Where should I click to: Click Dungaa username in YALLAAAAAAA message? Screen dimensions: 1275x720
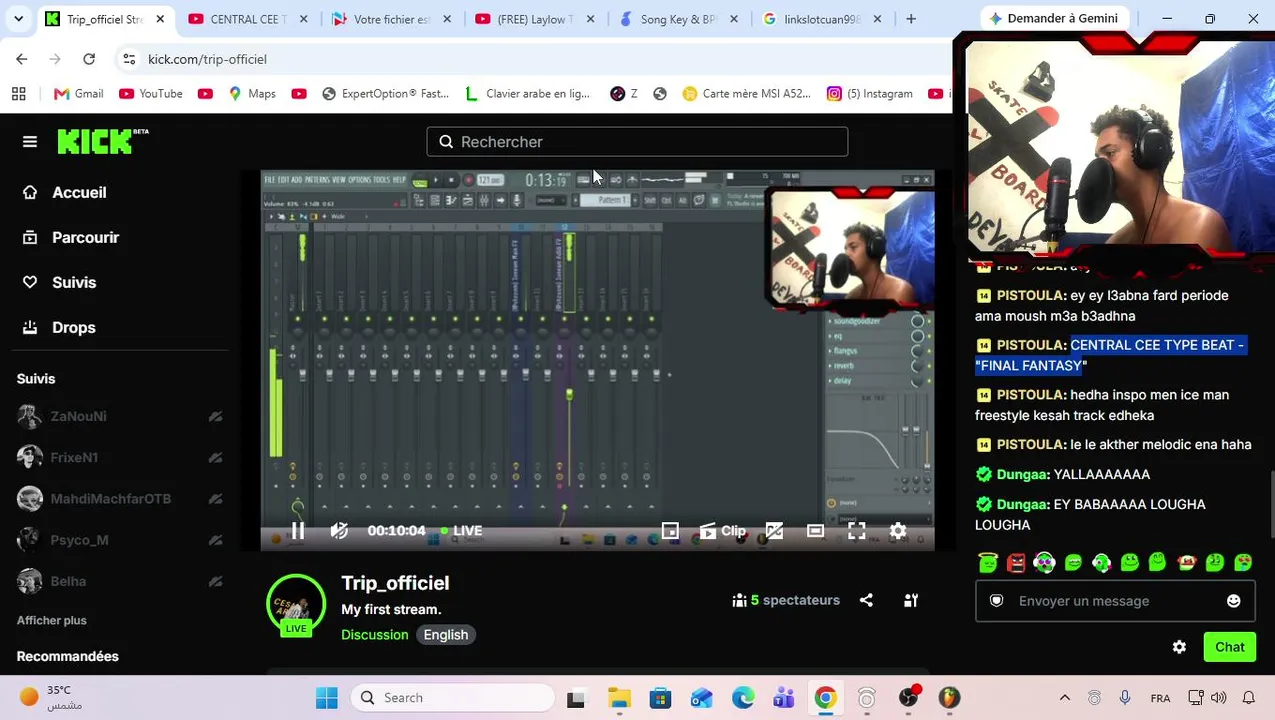click(1021, 474)
